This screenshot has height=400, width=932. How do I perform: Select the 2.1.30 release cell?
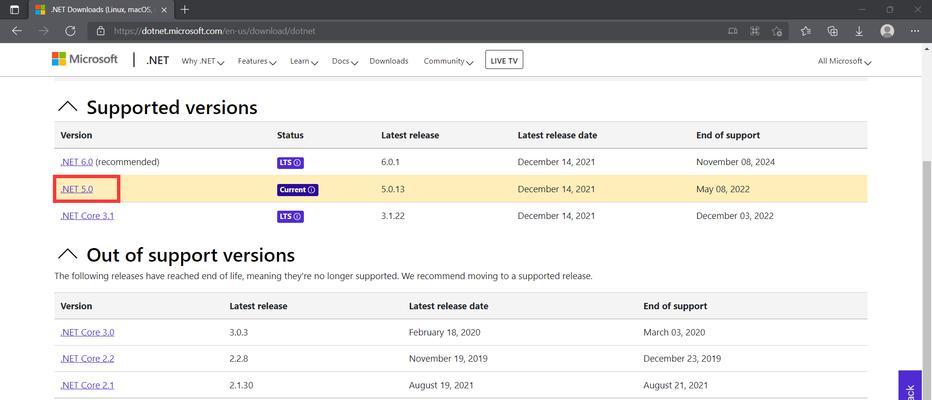241,386
